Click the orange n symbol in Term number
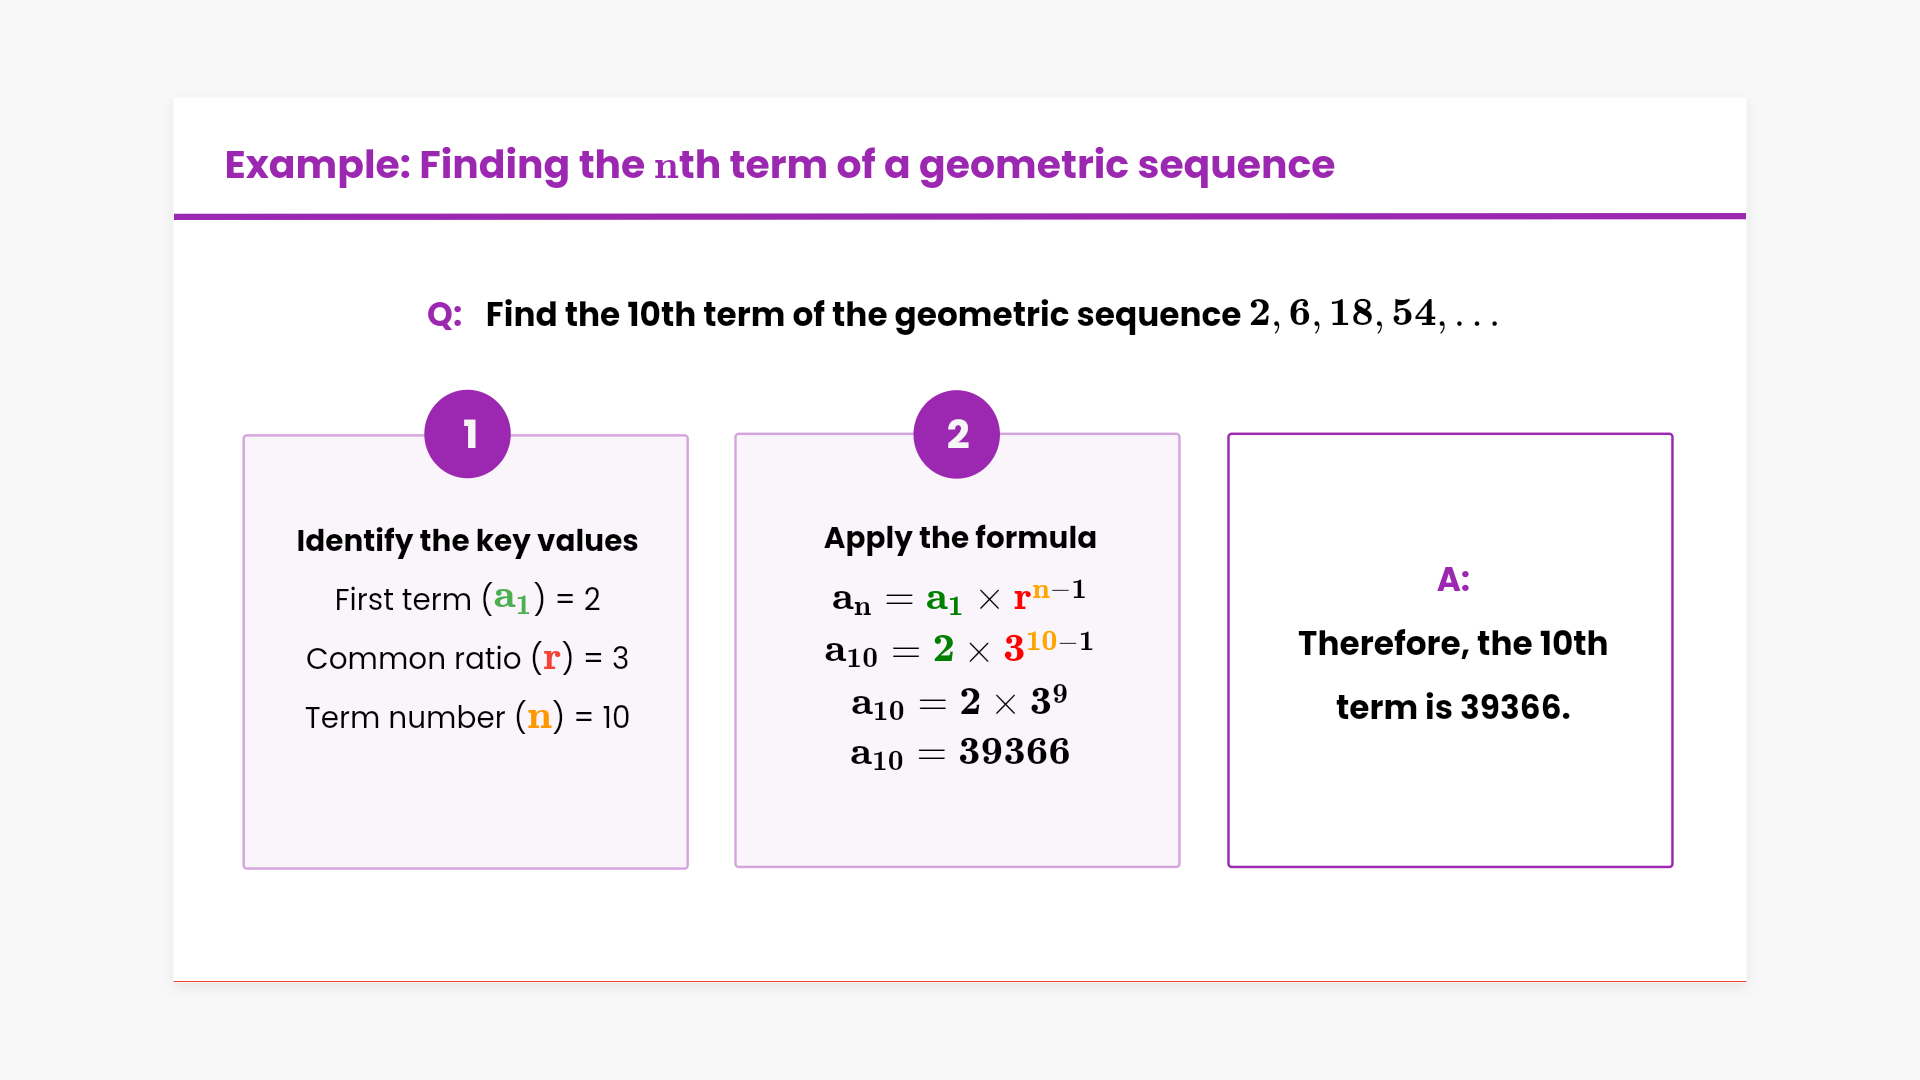 point(539,717)
